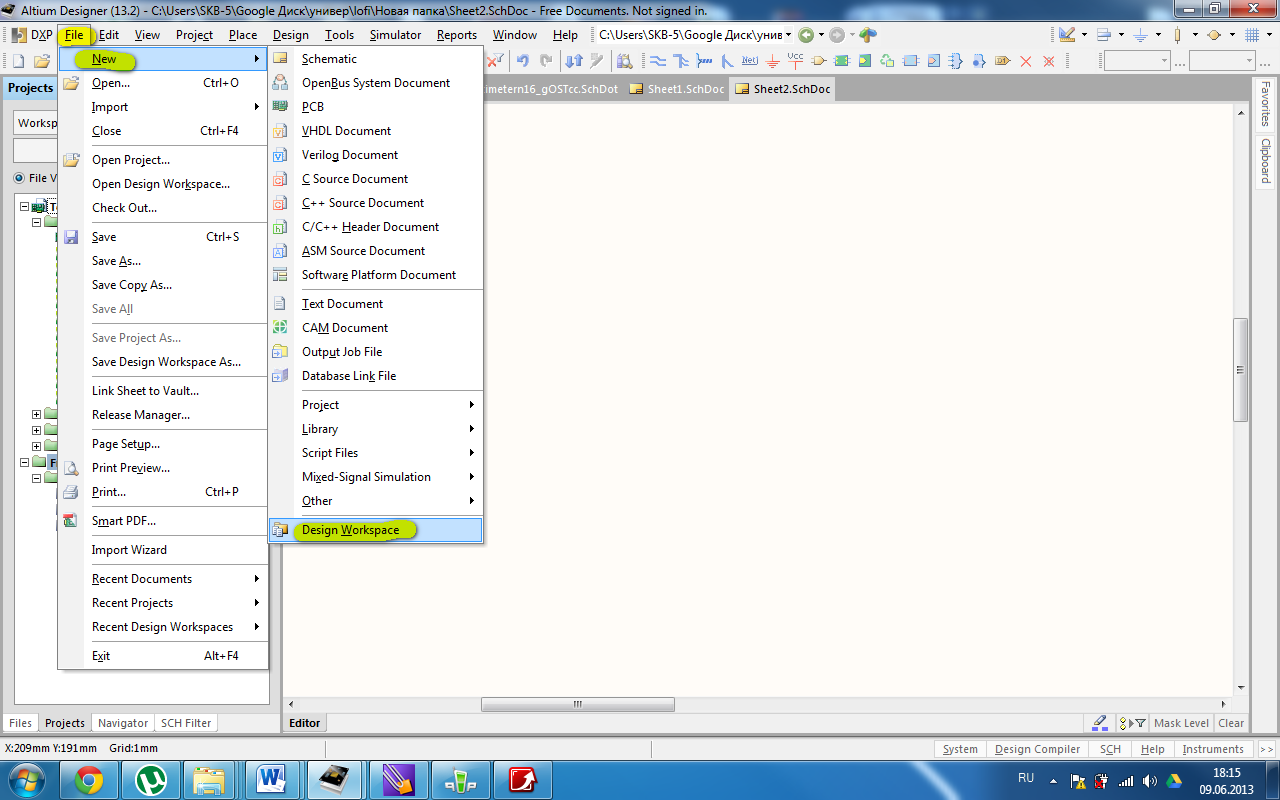Select Open Project in the File menu
The height and width of the screenshot is (800, 1280).
[163, 160]
